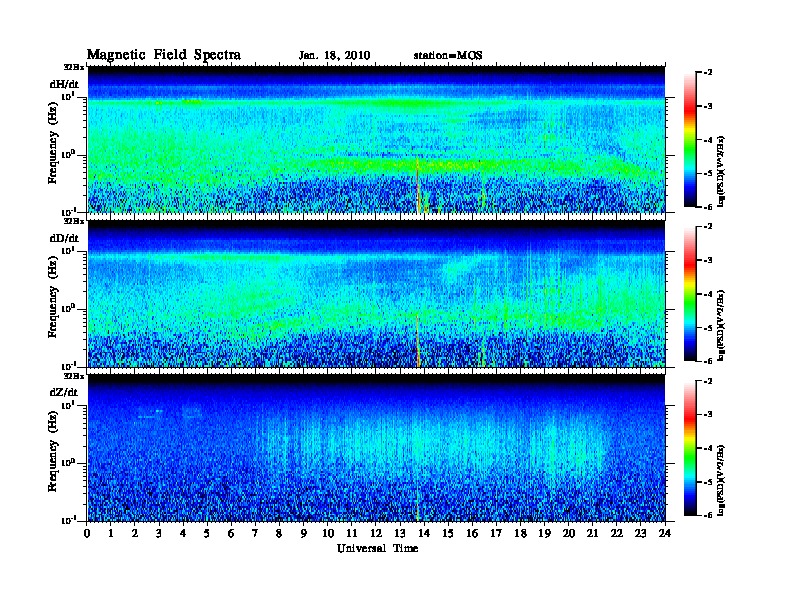
Task: Click the "-2" value on the dH/dt color bar
Action: tap(708, 73)
